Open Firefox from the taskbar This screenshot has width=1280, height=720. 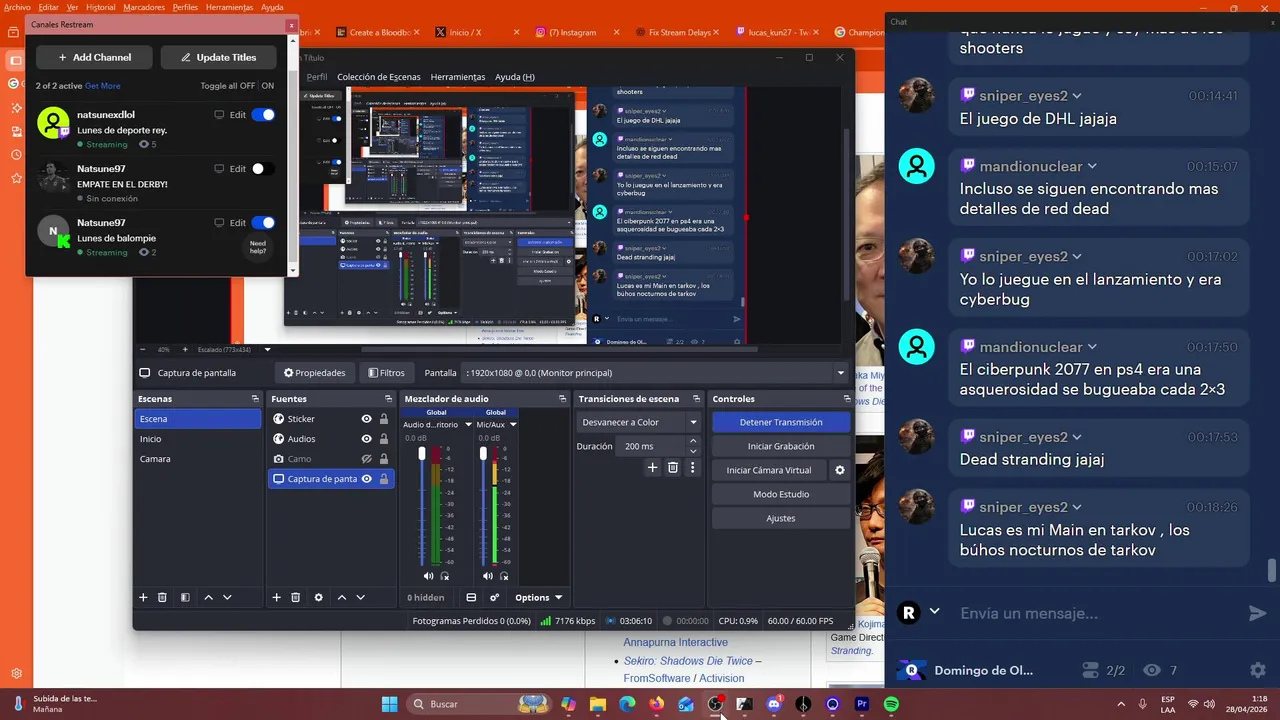coord(656,704)
